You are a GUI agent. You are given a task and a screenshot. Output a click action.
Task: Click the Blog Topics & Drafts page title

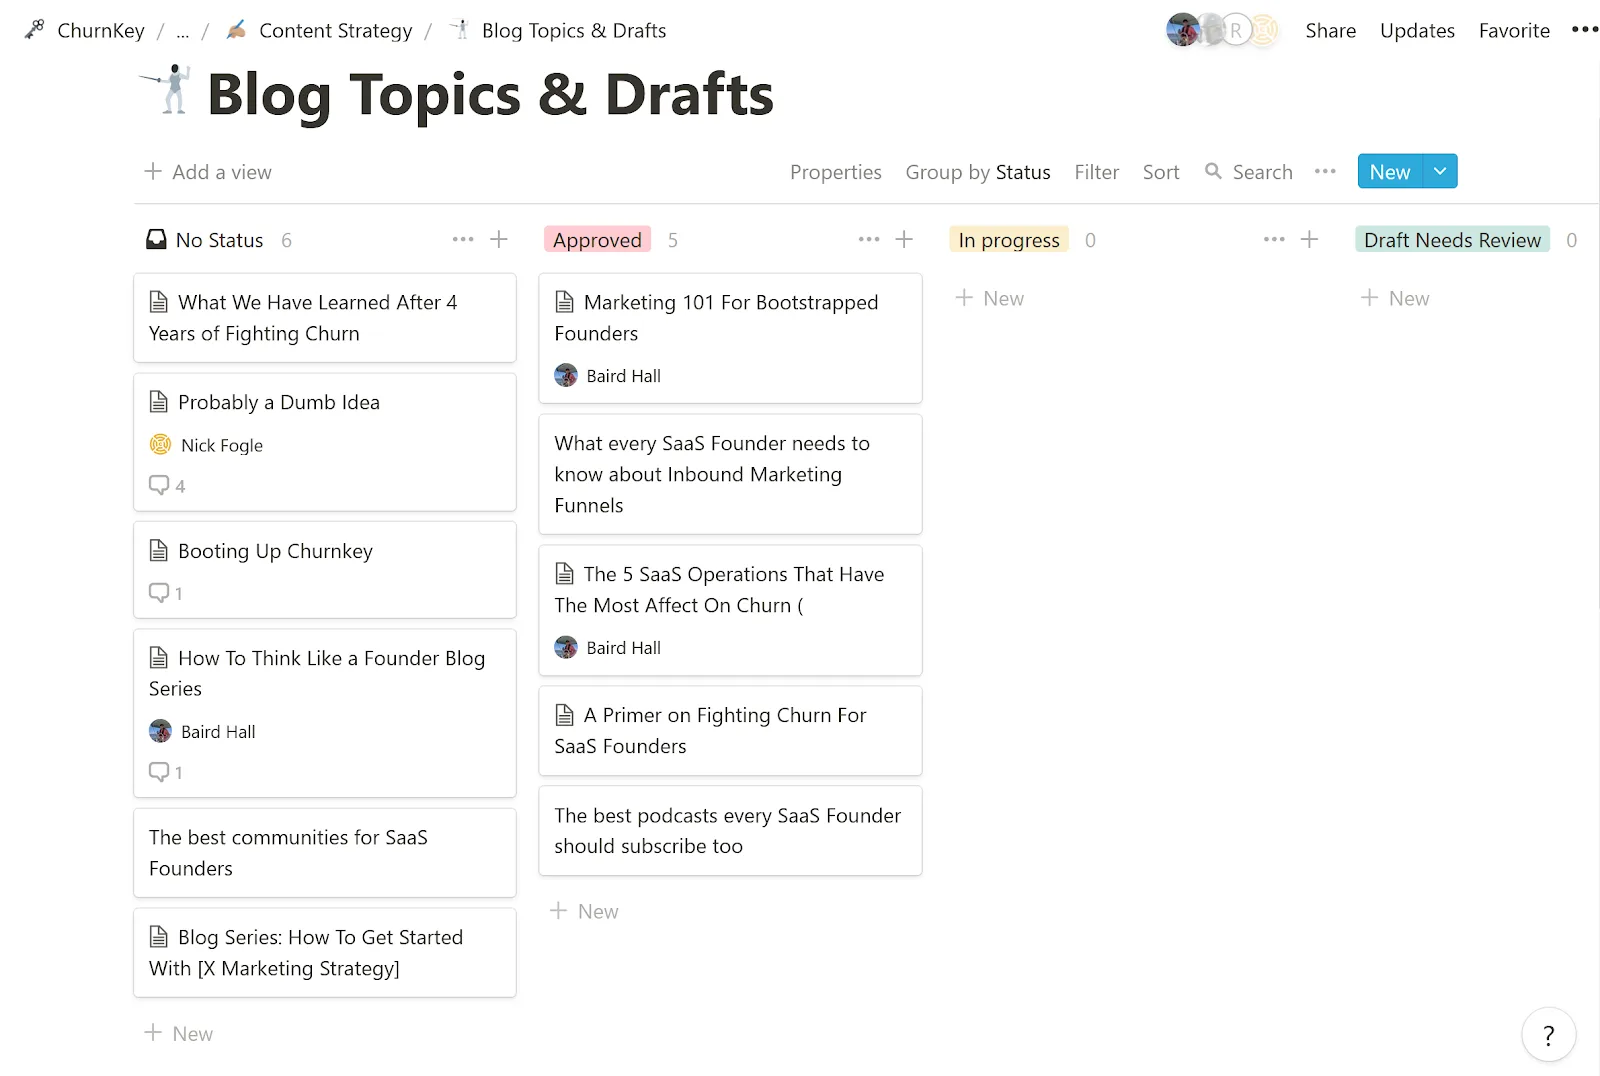coord(490,94)
